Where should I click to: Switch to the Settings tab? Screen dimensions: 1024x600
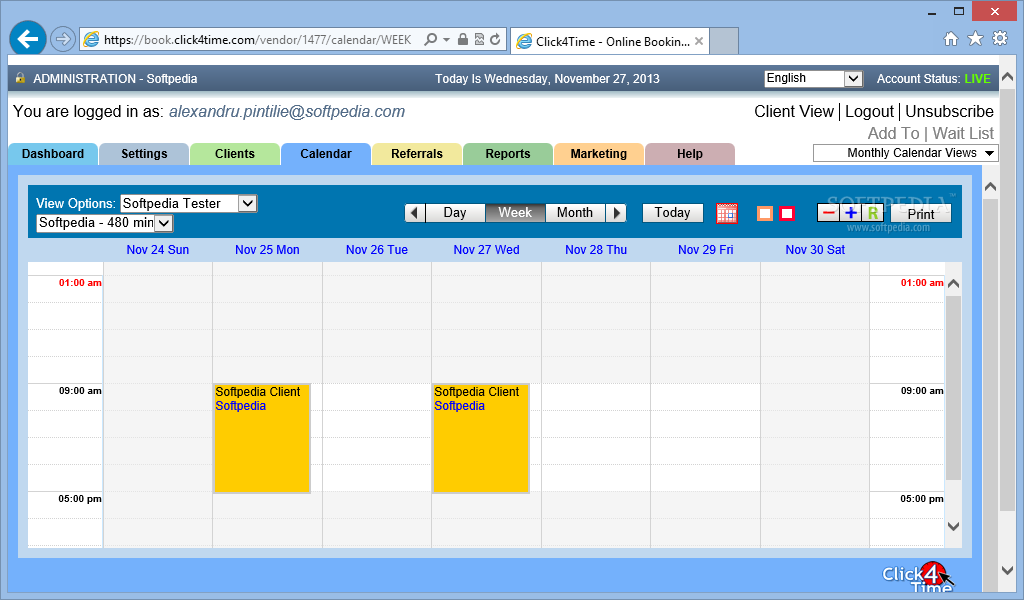[144, 154]
